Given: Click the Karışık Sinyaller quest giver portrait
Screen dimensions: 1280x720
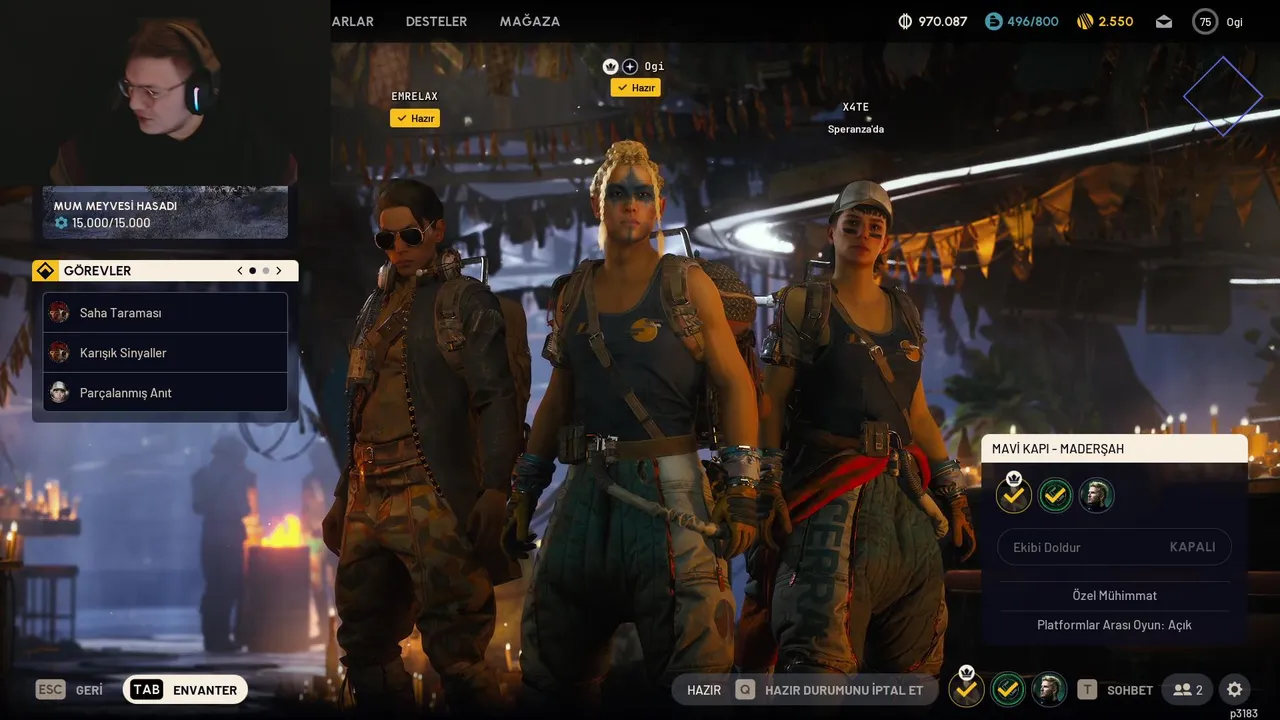Looking at the screenshot, I should click(x=60, y=353).
